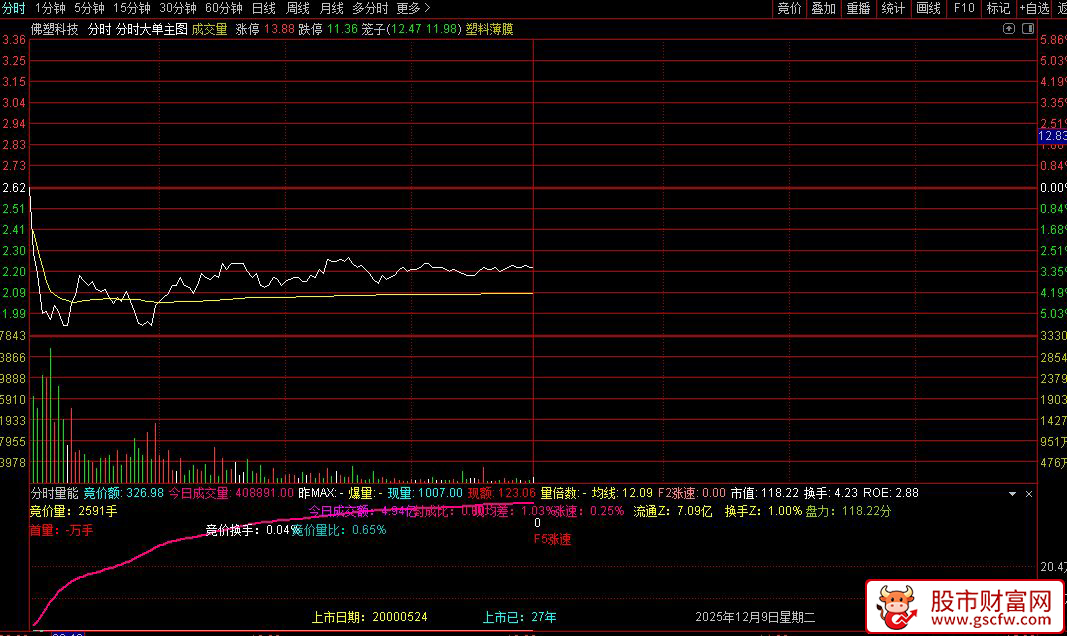Open the 画线 drawing tool
Image resolution: width=1067 pixels, height=636 pixels.
click(927, 8)
